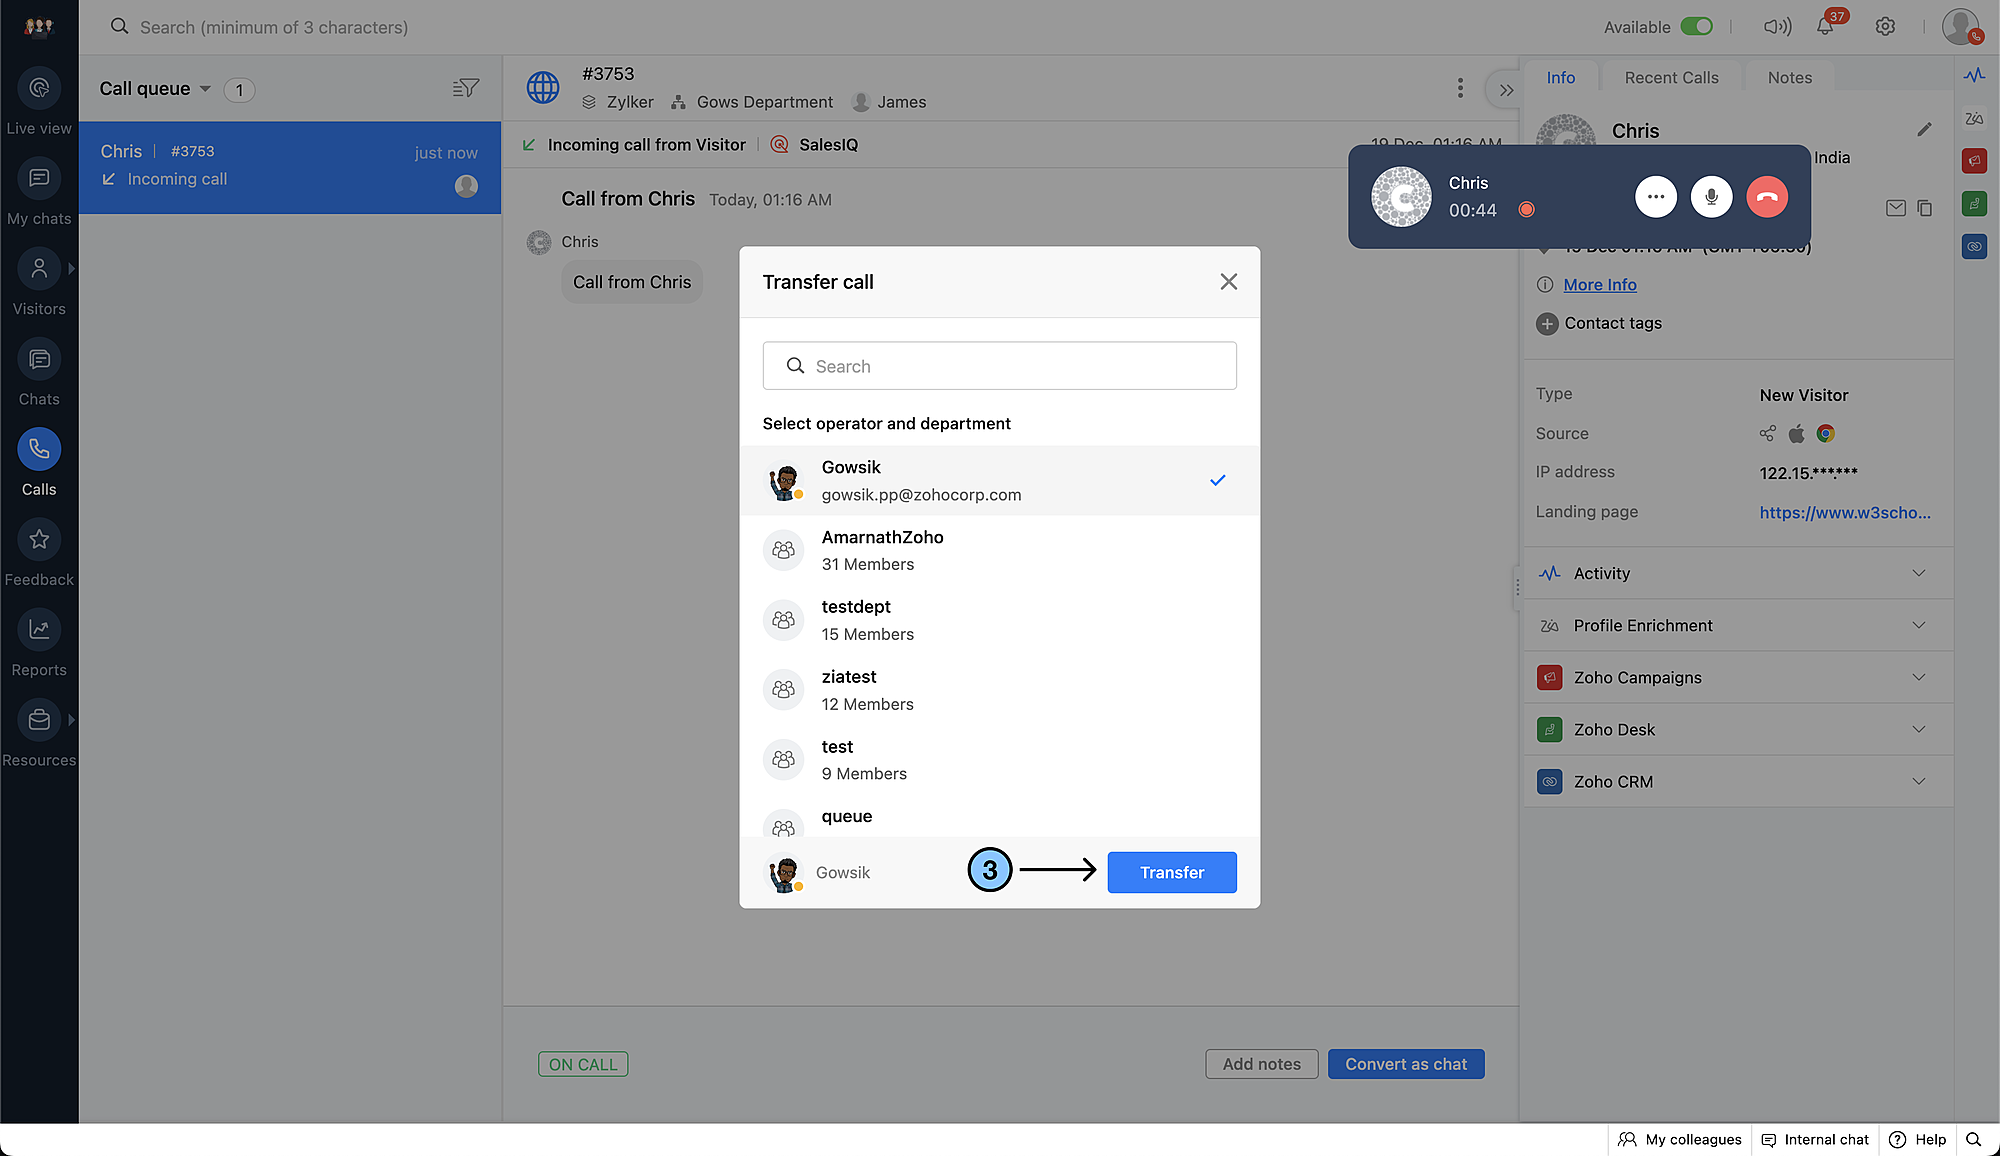2000x1156 pixels.
Task: Toggle the Available status switch
Action: point(1696,27)
